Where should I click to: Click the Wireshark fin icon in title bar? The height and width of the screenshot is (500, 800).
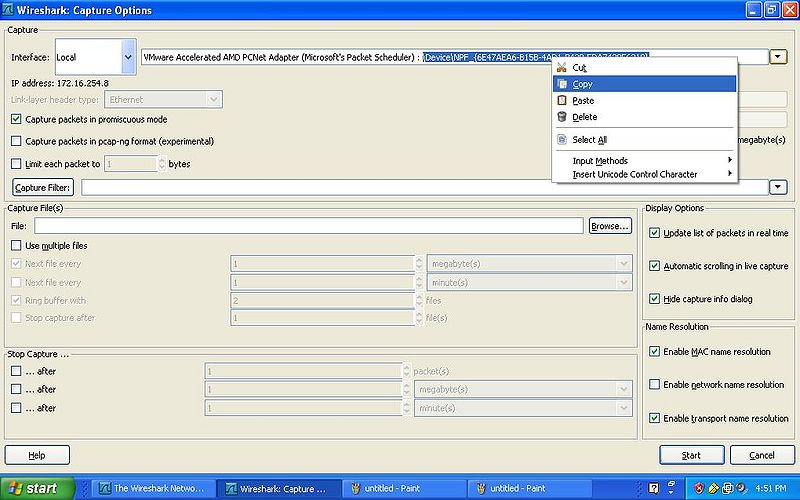coord(8,10)
